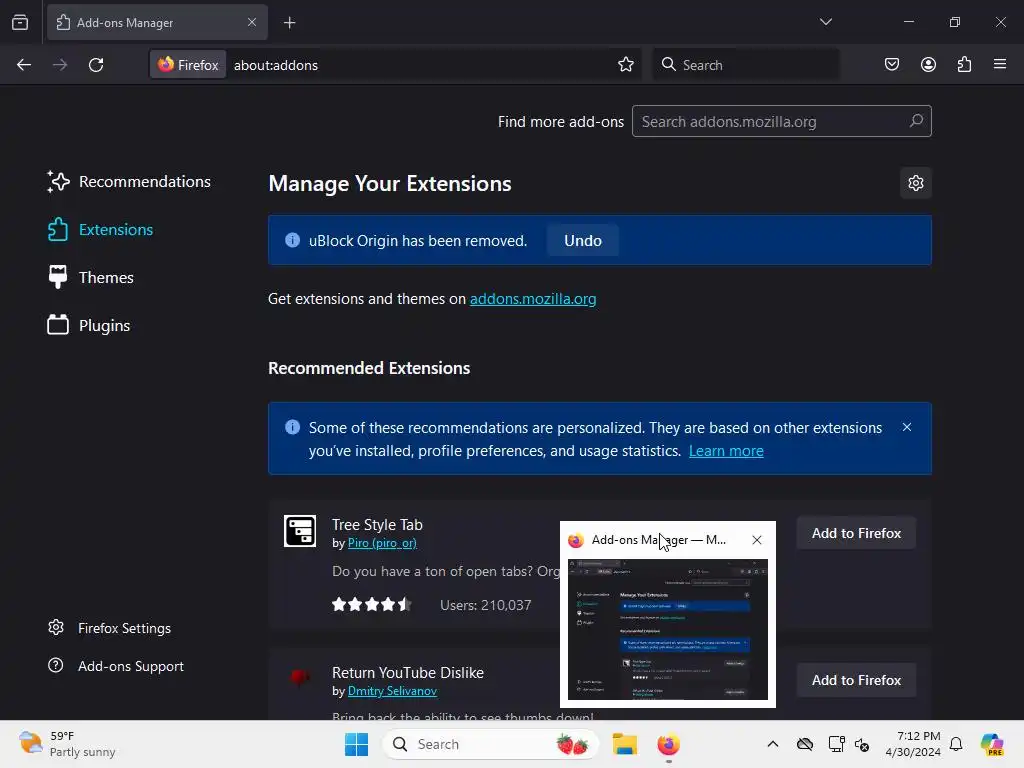Open the weather widget on taskbar
The width and height of the screenshot is (1024, 768).
67,744
